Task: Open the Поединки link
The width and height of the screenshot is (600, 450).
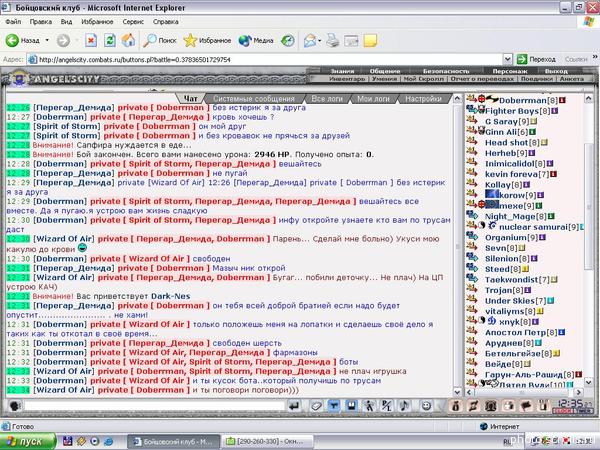Action: point(536,79)
